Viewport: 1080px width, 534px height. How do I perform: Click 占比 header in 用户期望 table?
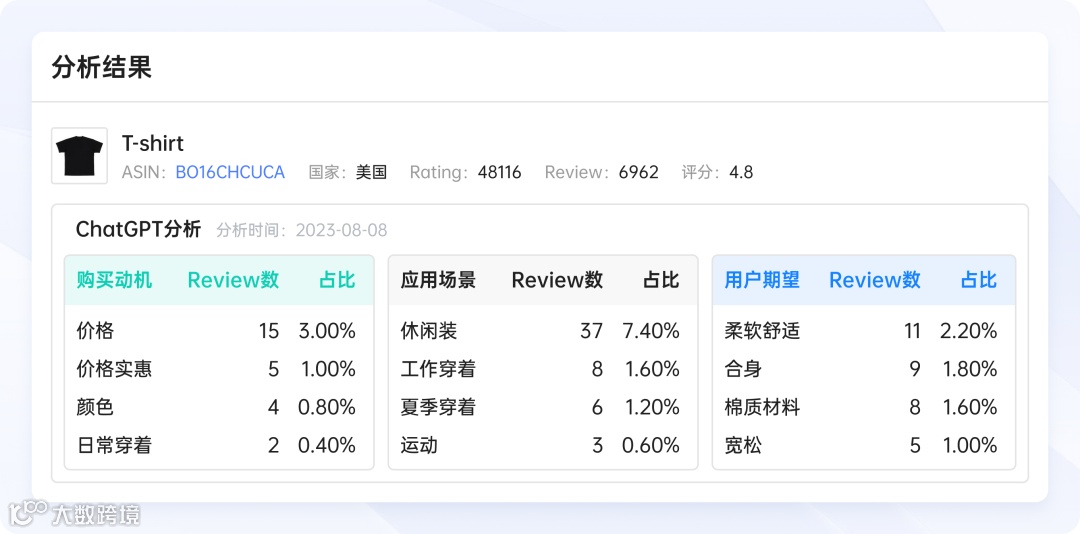(x=979, y=280)
